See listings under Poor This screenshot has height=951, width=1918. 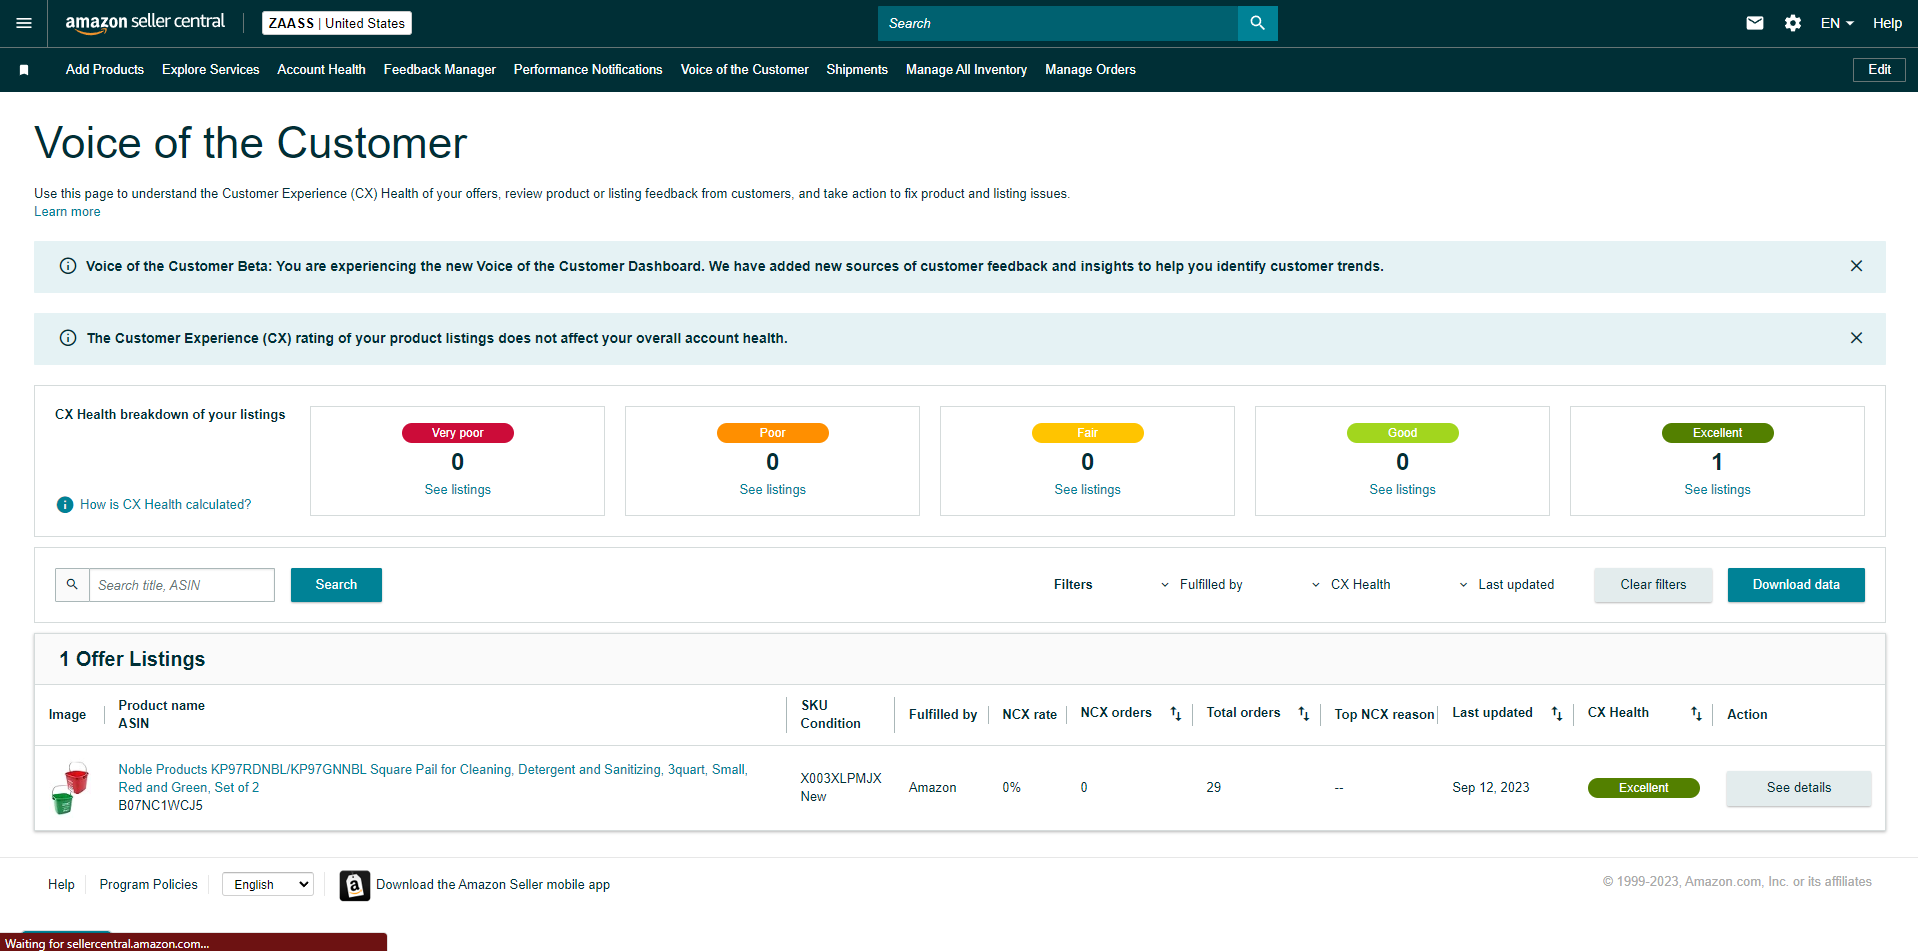[x=773, y=490]
